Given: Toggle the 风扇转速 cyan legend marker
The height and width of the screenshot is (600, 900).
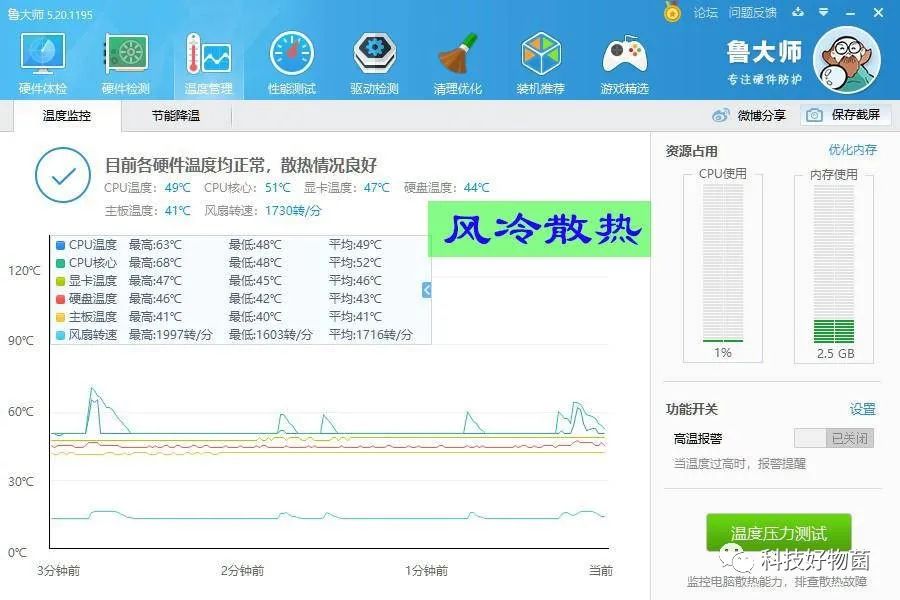Looking at the screenshot, I should [60, 335].
